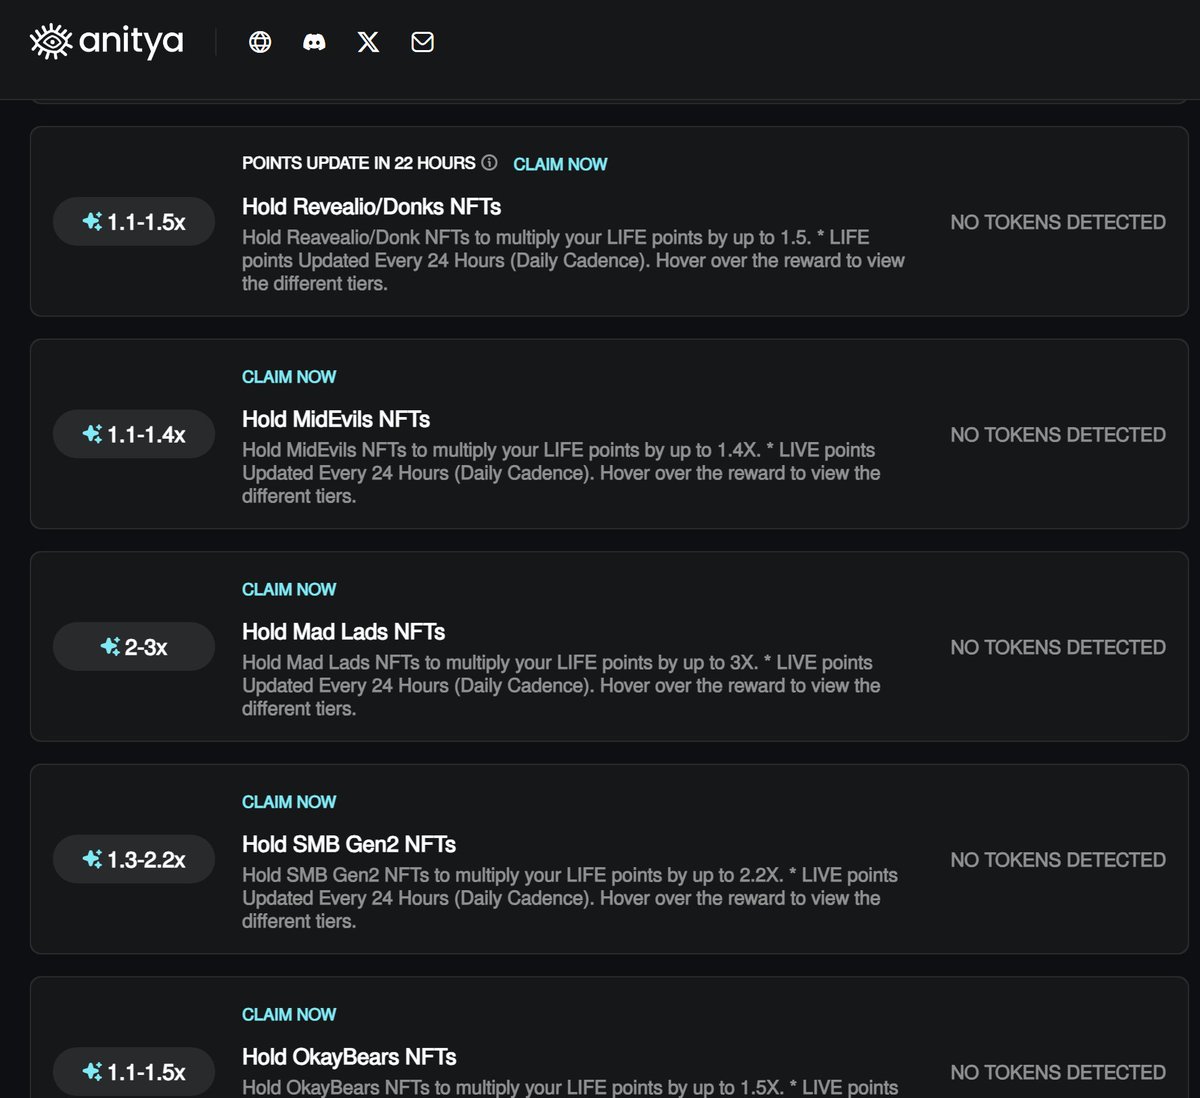Click the info icon beside Points Update

(x=489, y=162)
